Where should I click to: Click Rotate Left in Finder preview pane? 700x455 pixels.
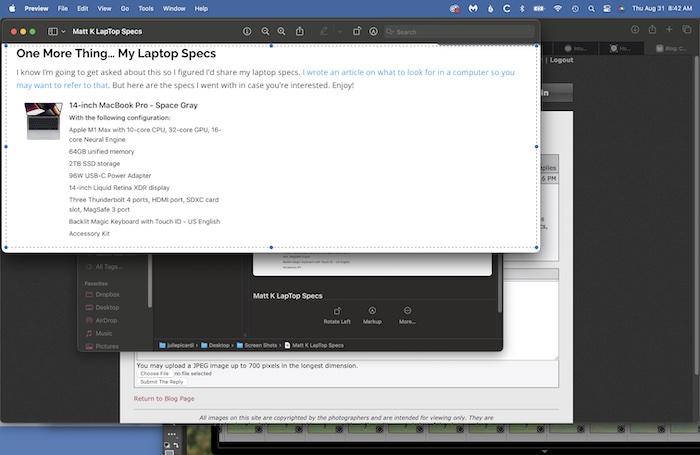tap(337, 315)
